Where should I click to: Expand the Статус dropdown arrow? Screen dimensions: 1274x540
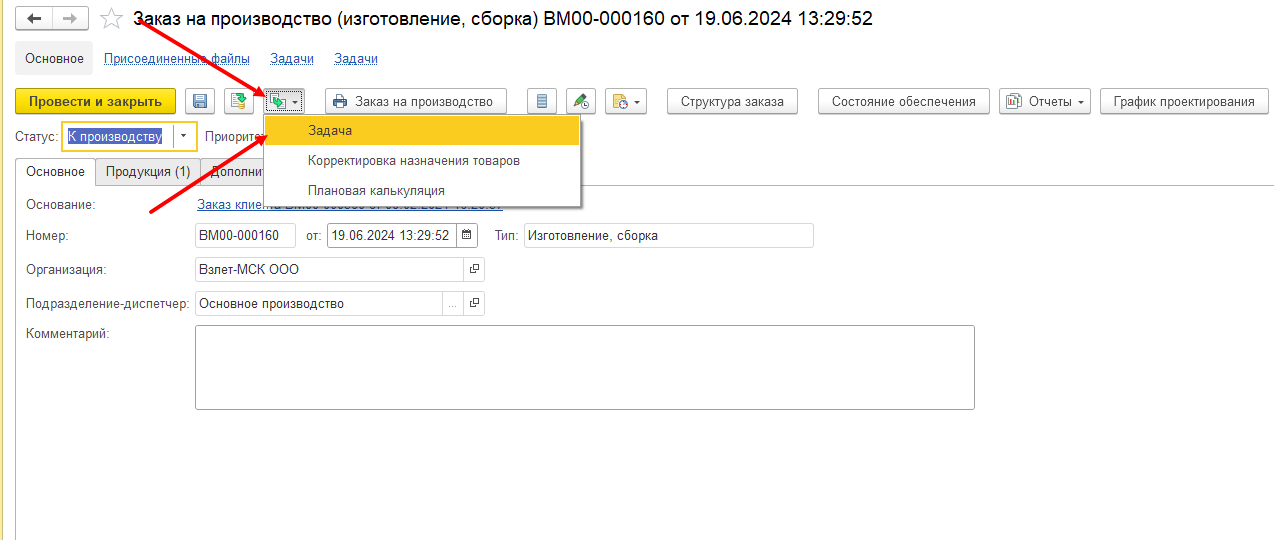click(184, 137)
